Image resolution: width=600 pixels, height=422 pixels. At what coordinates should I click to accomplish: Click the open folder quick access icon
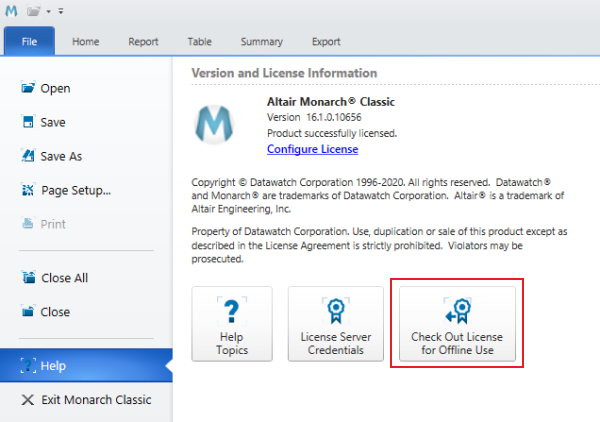(34, 11)
